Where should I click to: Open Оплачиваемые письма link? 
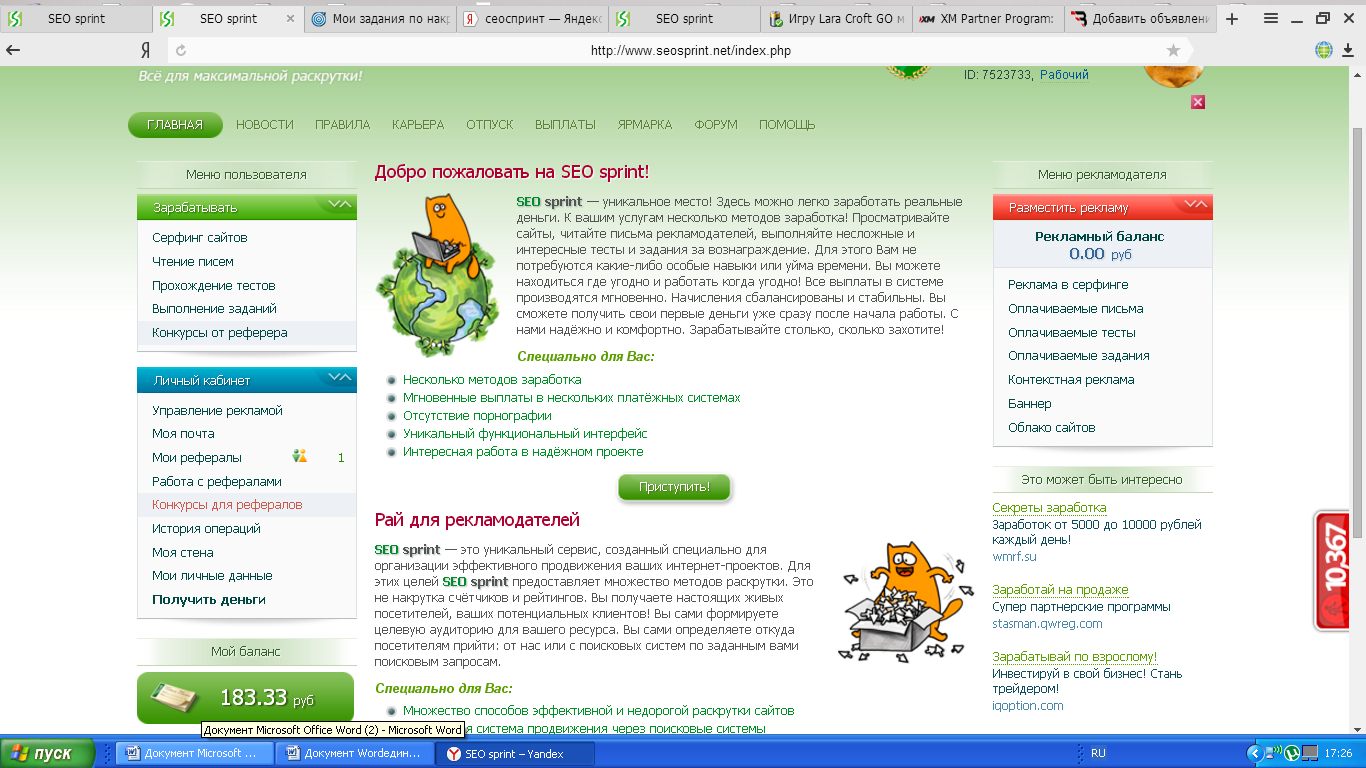coord(1076,309)
